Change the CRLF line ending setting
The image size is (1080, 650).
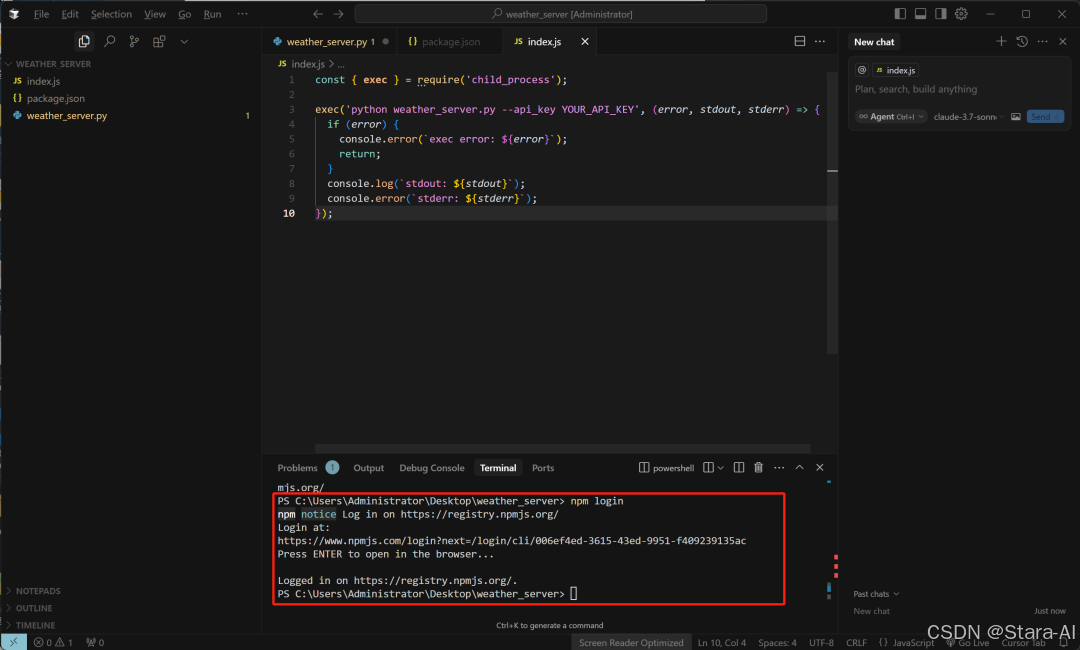(x=856, y=642)
